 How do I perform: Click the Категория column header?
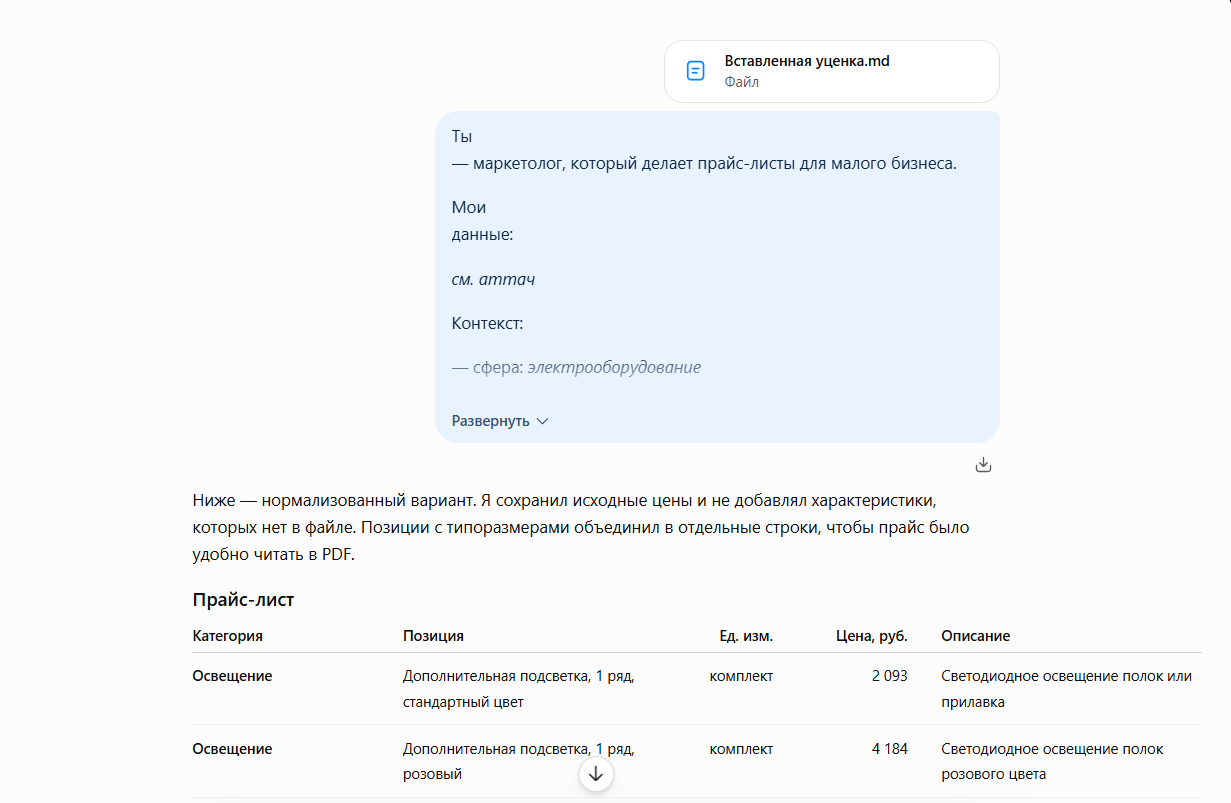[x=227, y=636]
